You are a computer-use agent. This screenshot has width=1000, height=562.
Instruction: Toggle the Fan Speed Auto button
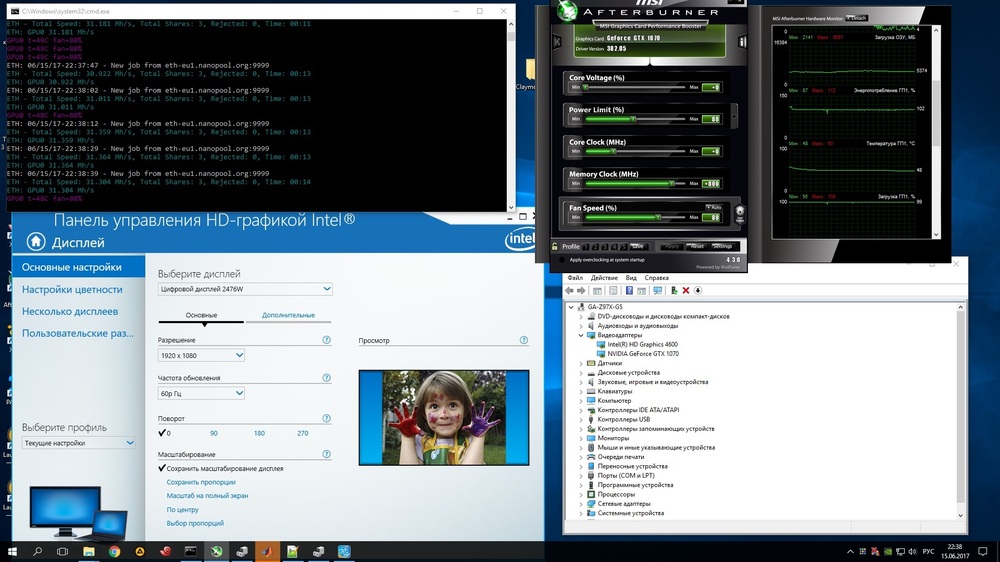(714, 207)
